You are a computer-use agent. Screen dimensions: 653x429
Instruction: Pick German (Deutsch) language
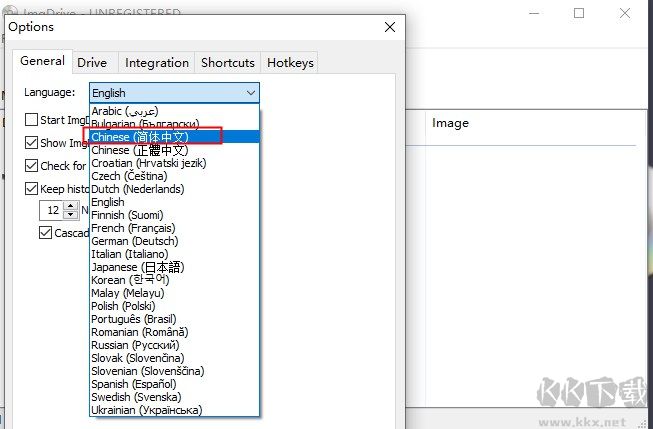point(174,241)
